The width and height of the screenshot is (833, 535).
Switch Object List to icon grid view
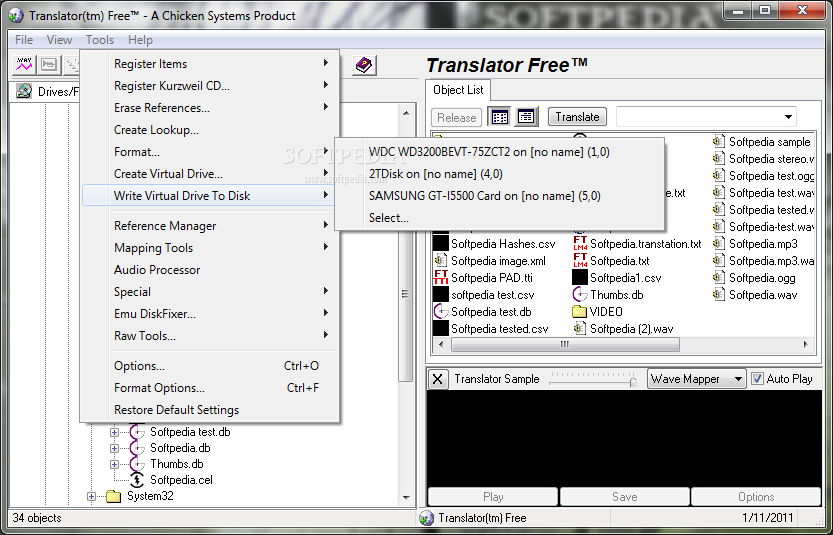pos(499,117)
